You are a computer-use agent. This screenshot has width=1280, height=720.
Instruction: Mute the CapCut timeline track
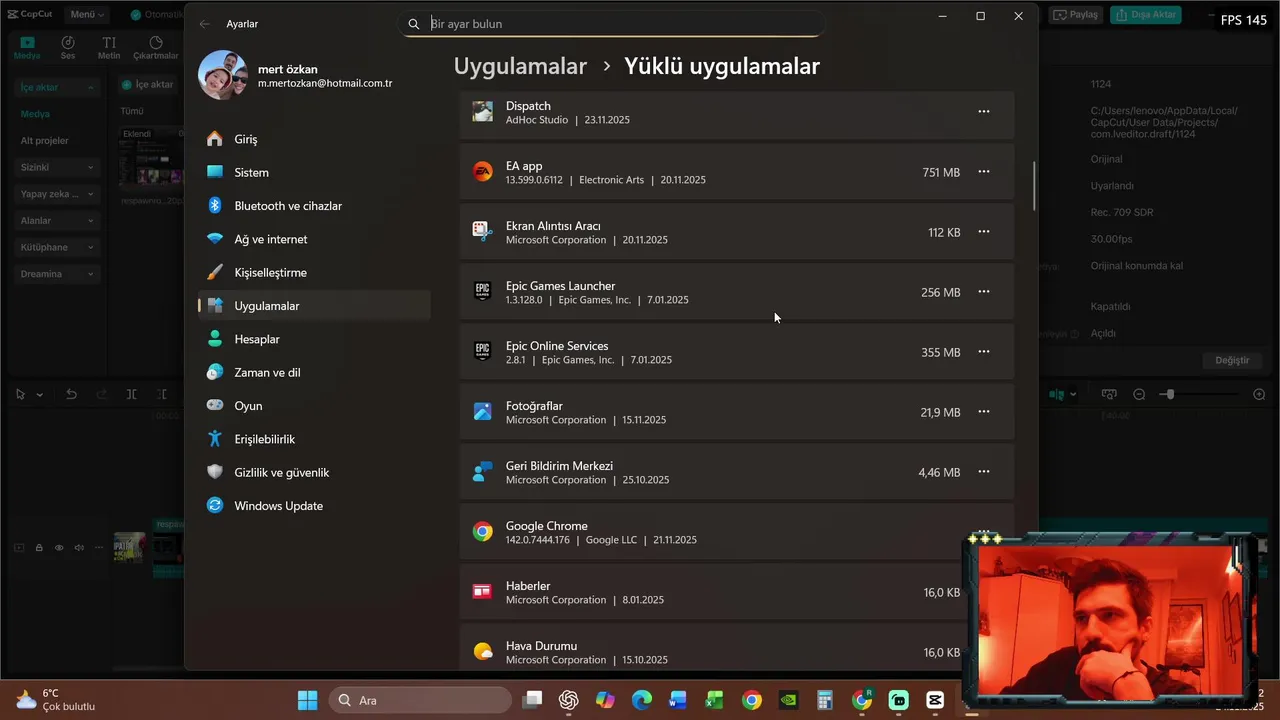coord(79,547)
